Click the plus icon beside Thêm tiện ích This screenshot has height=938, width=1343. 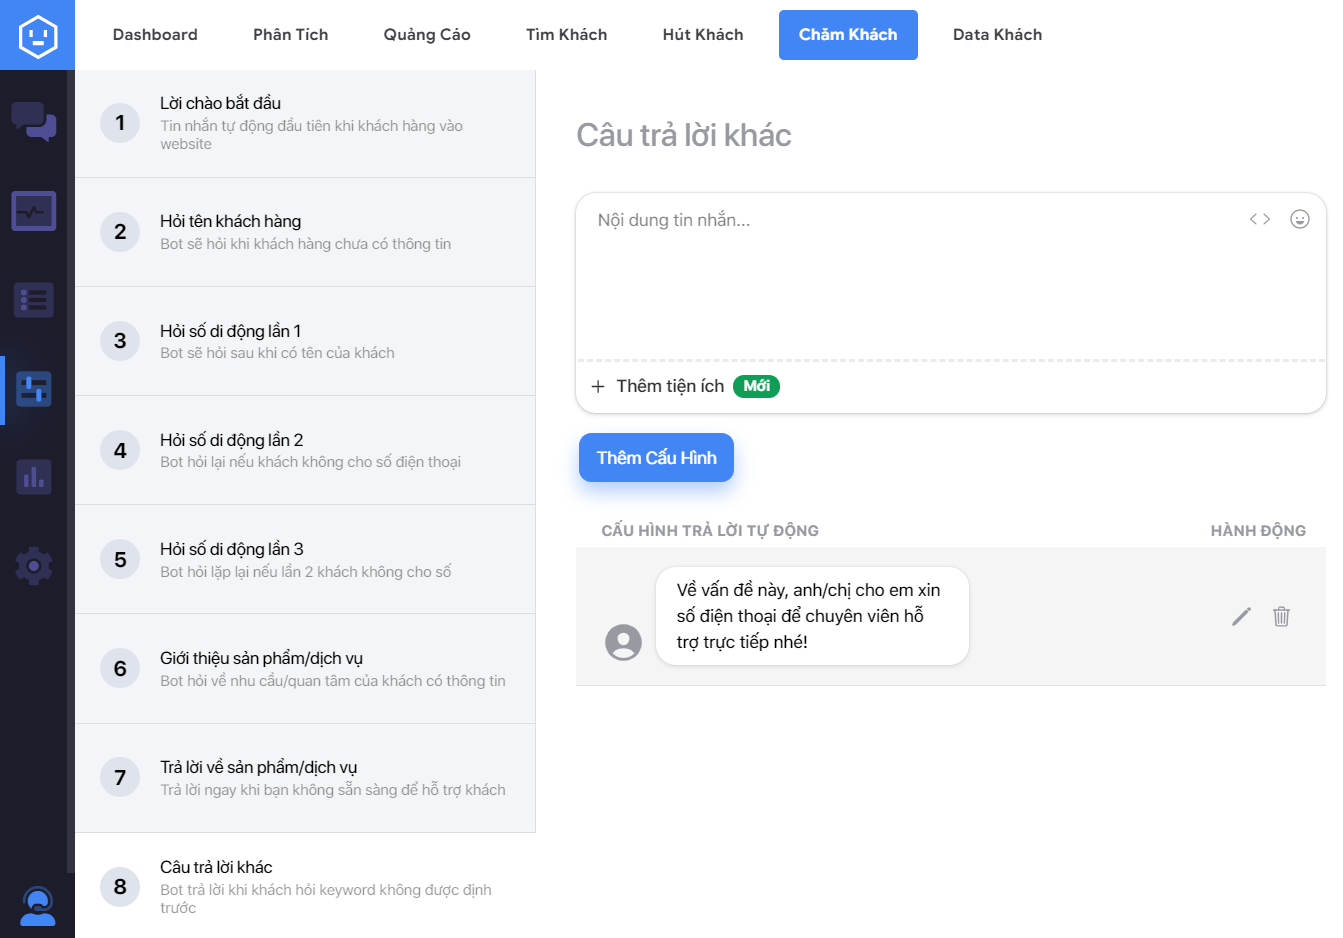pyautogui.click(x=598, y=386)
